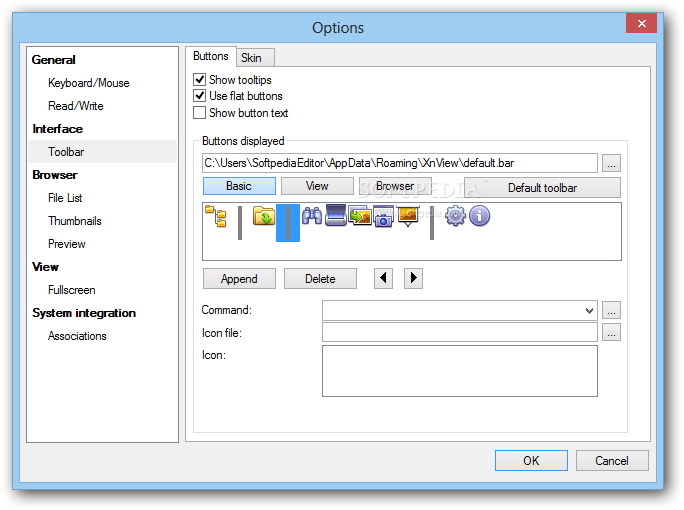Open Read/Write settings
Screen dimensions: 684x510
point(75,106)
